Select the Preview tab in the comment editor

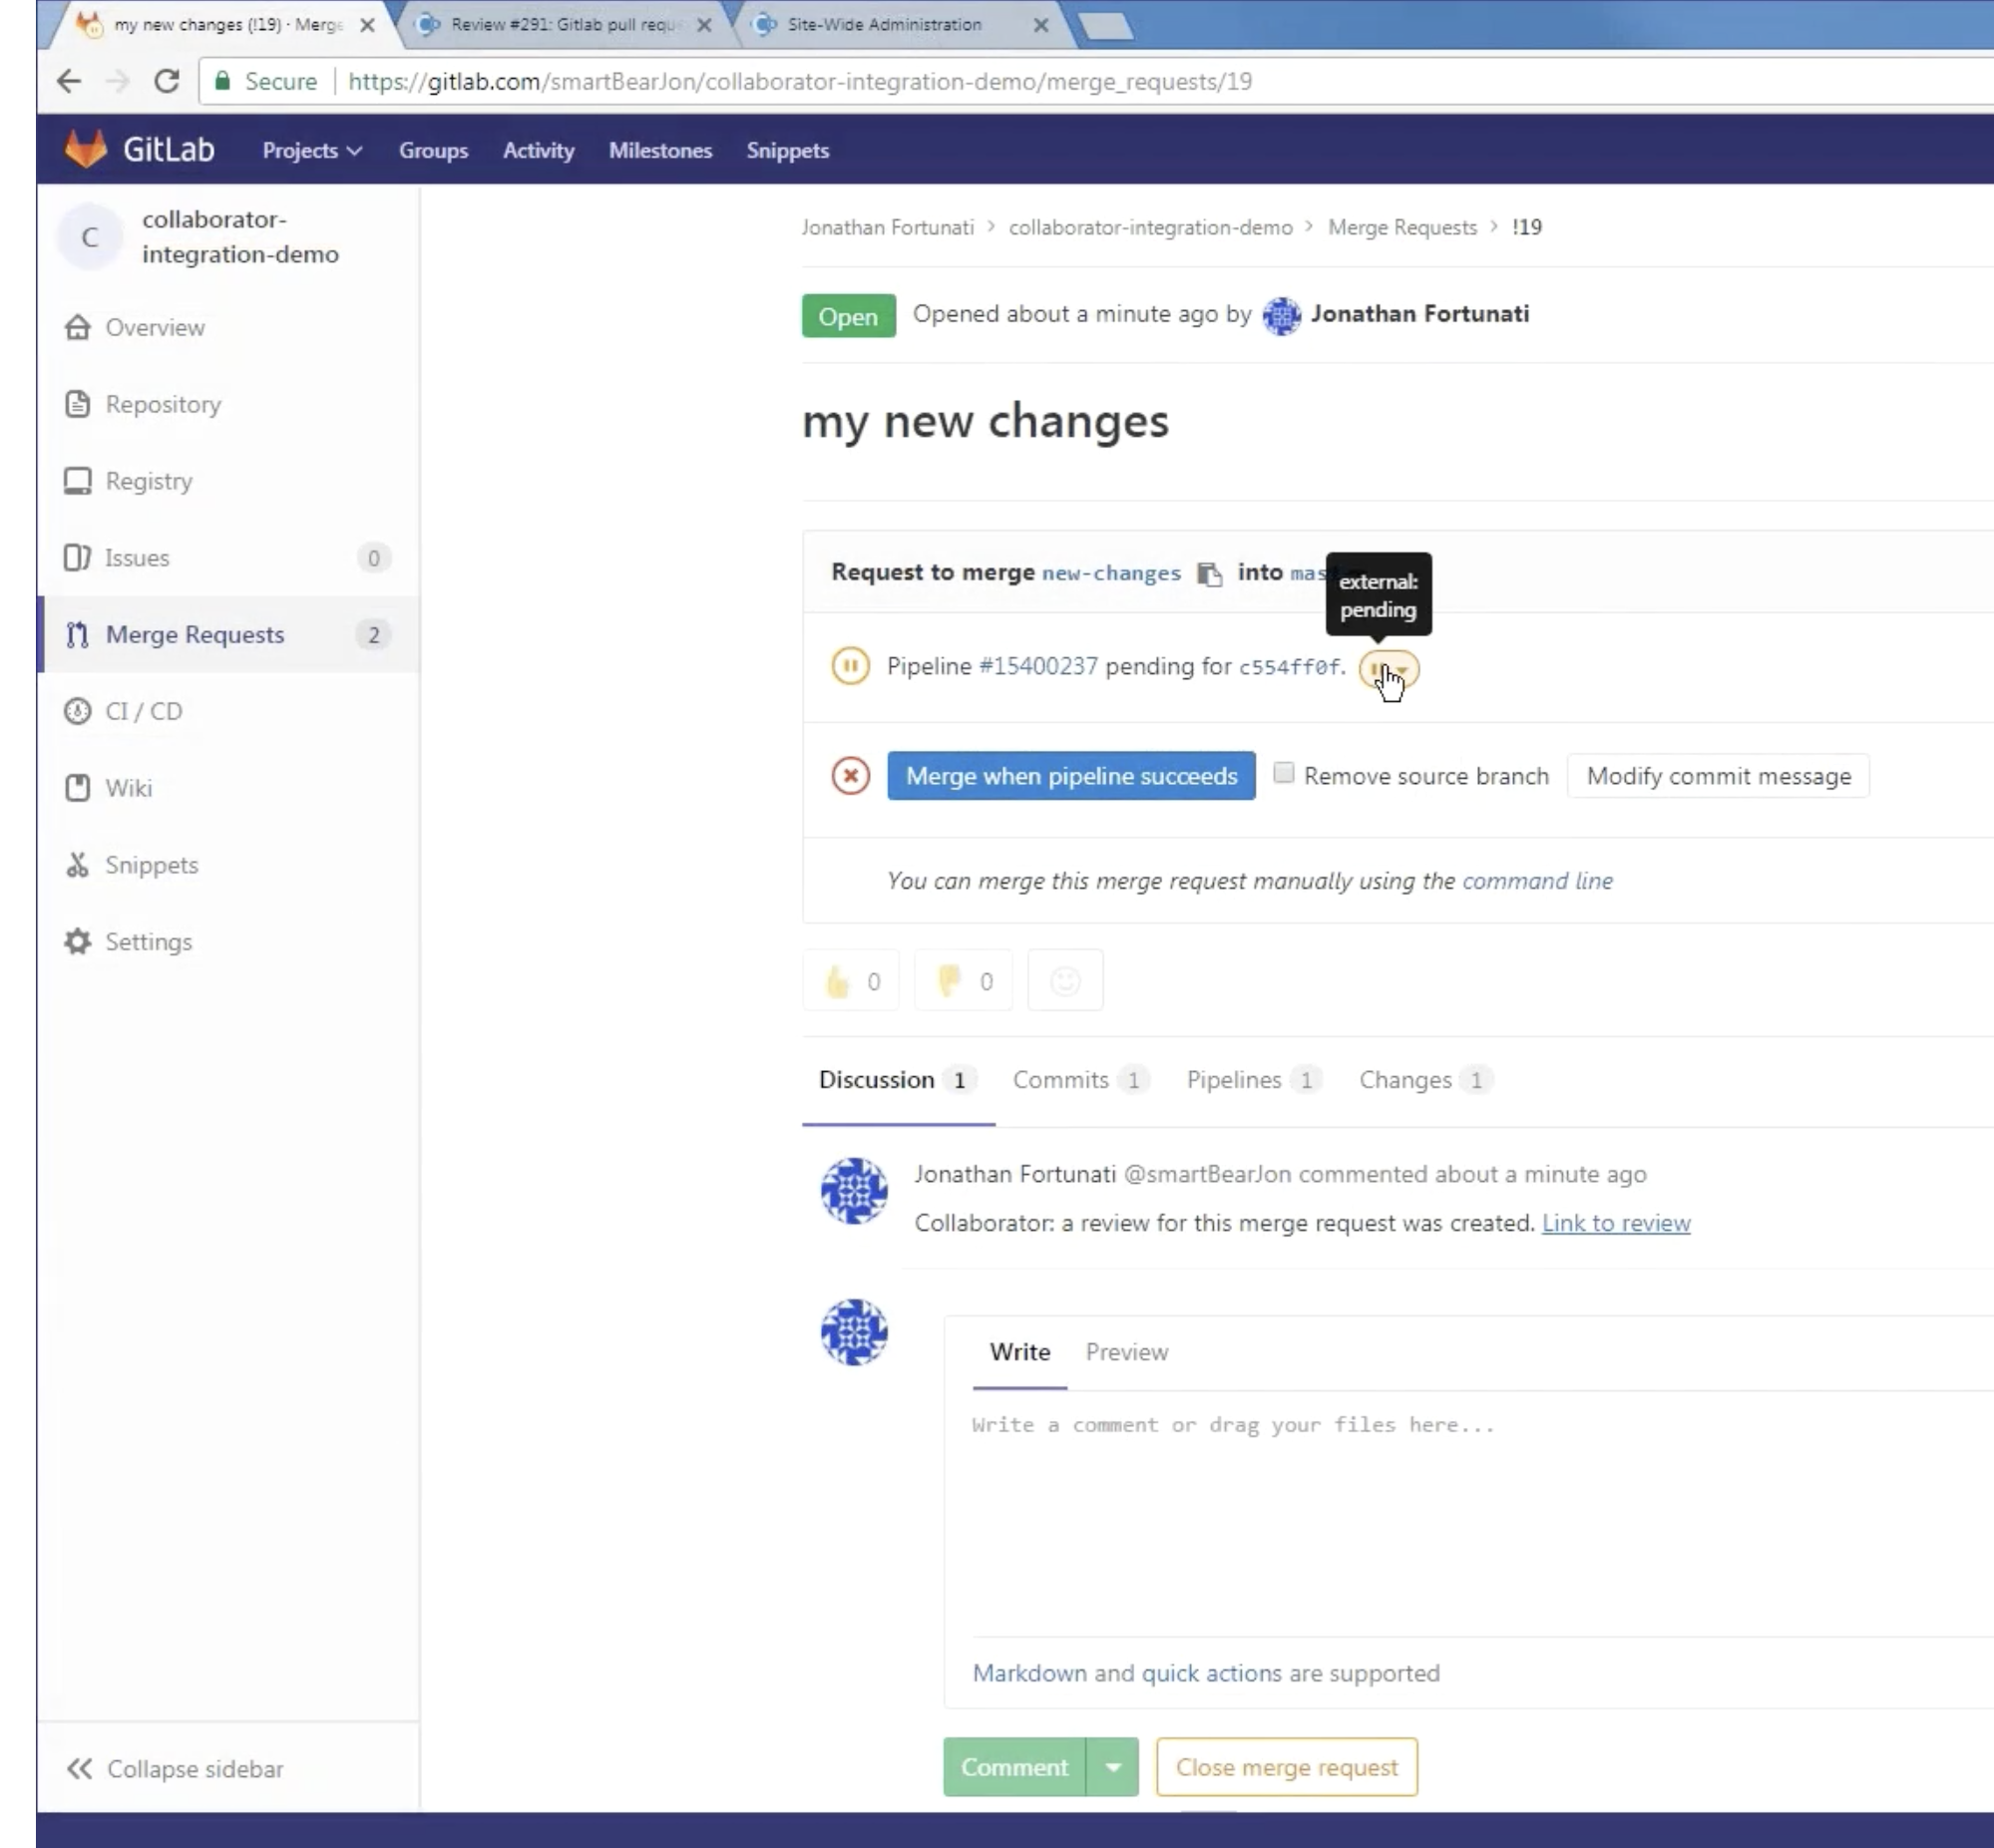pos(1127,1352)
